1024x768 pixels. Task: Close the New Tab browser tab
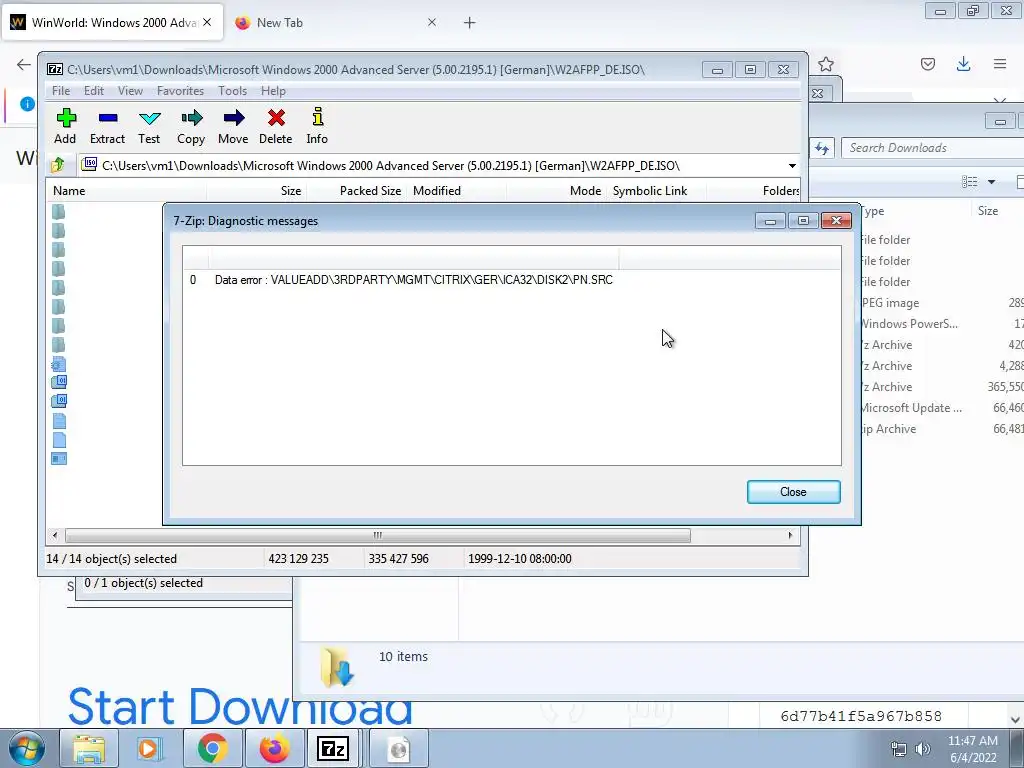point(432,22)
